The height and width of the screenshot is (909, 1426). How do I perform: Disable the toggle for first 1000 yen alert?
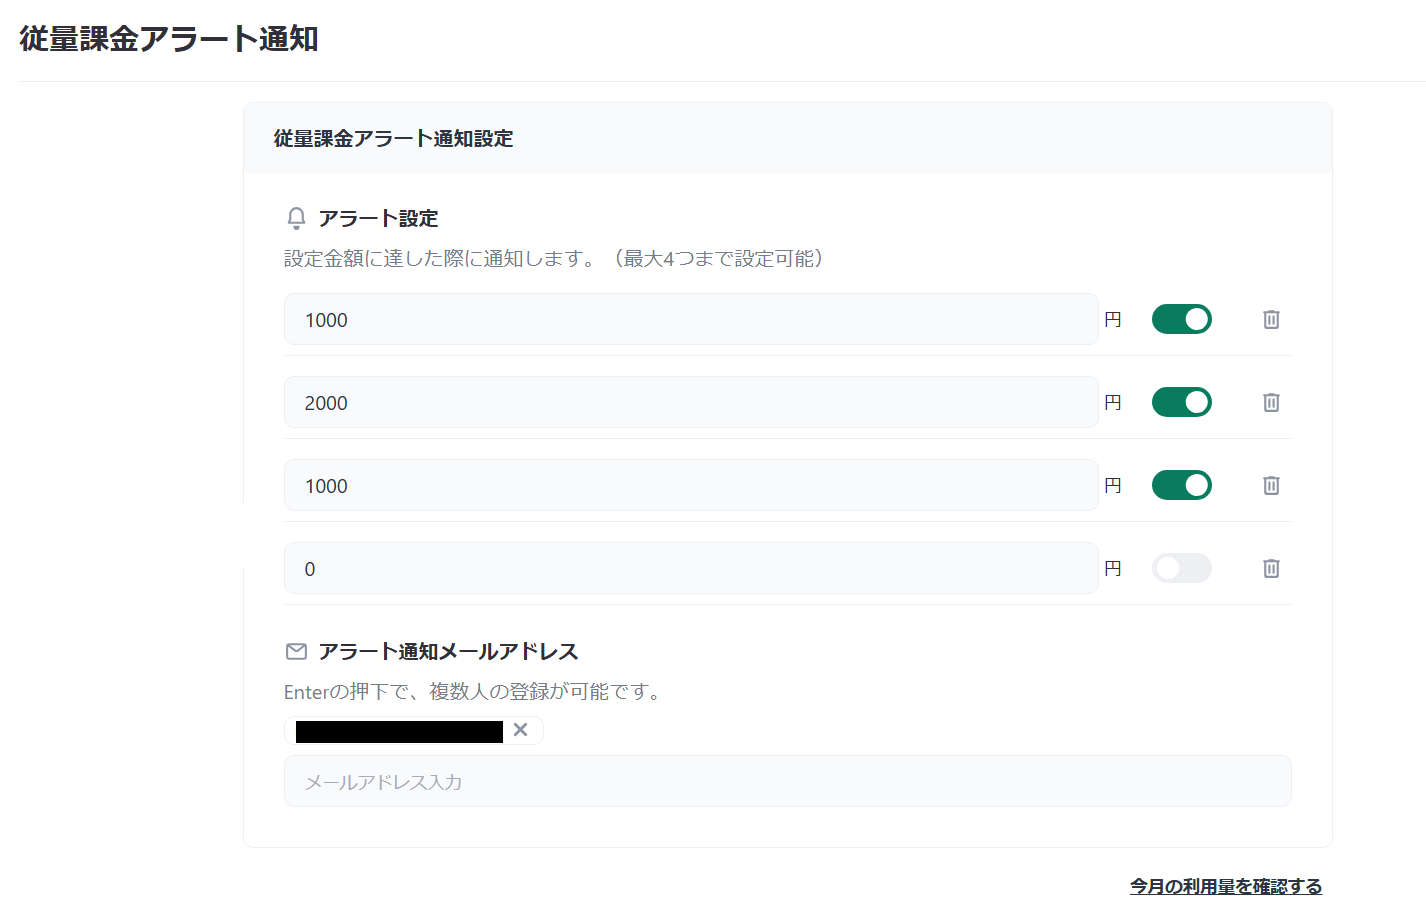point(1181,319)
